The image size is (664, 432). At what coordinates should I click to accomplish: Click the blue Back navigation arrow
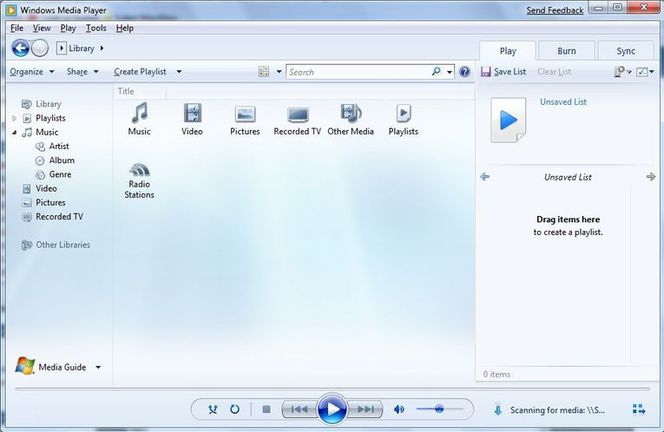pos(20,48)
